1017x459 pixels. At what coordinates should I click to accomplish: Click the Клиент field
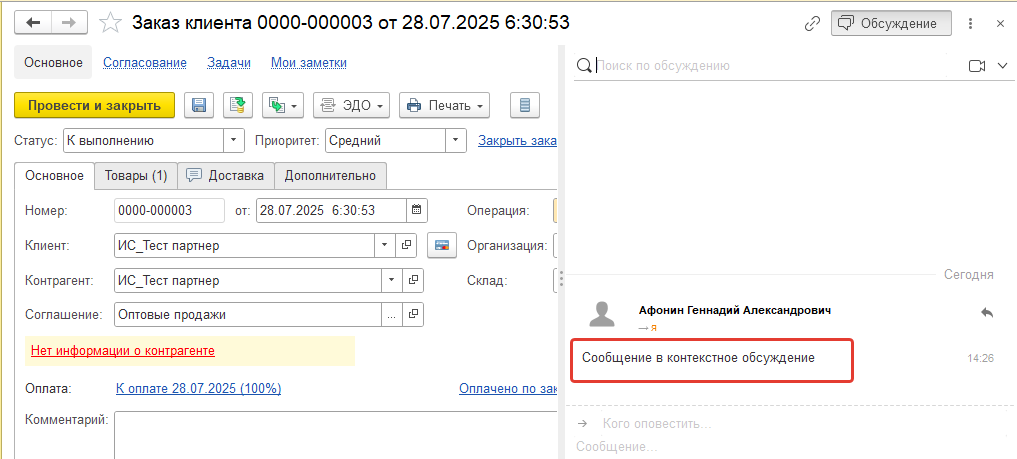[245, 246]
